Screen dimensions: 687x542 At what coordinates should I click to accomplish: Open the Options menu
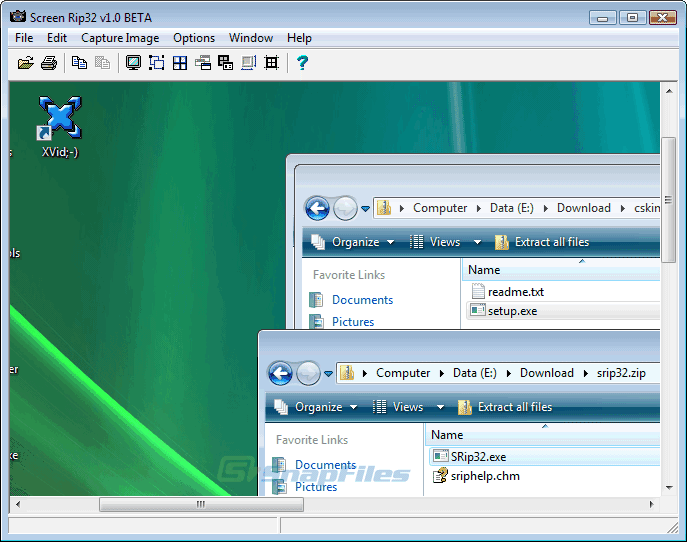(194, 38)
